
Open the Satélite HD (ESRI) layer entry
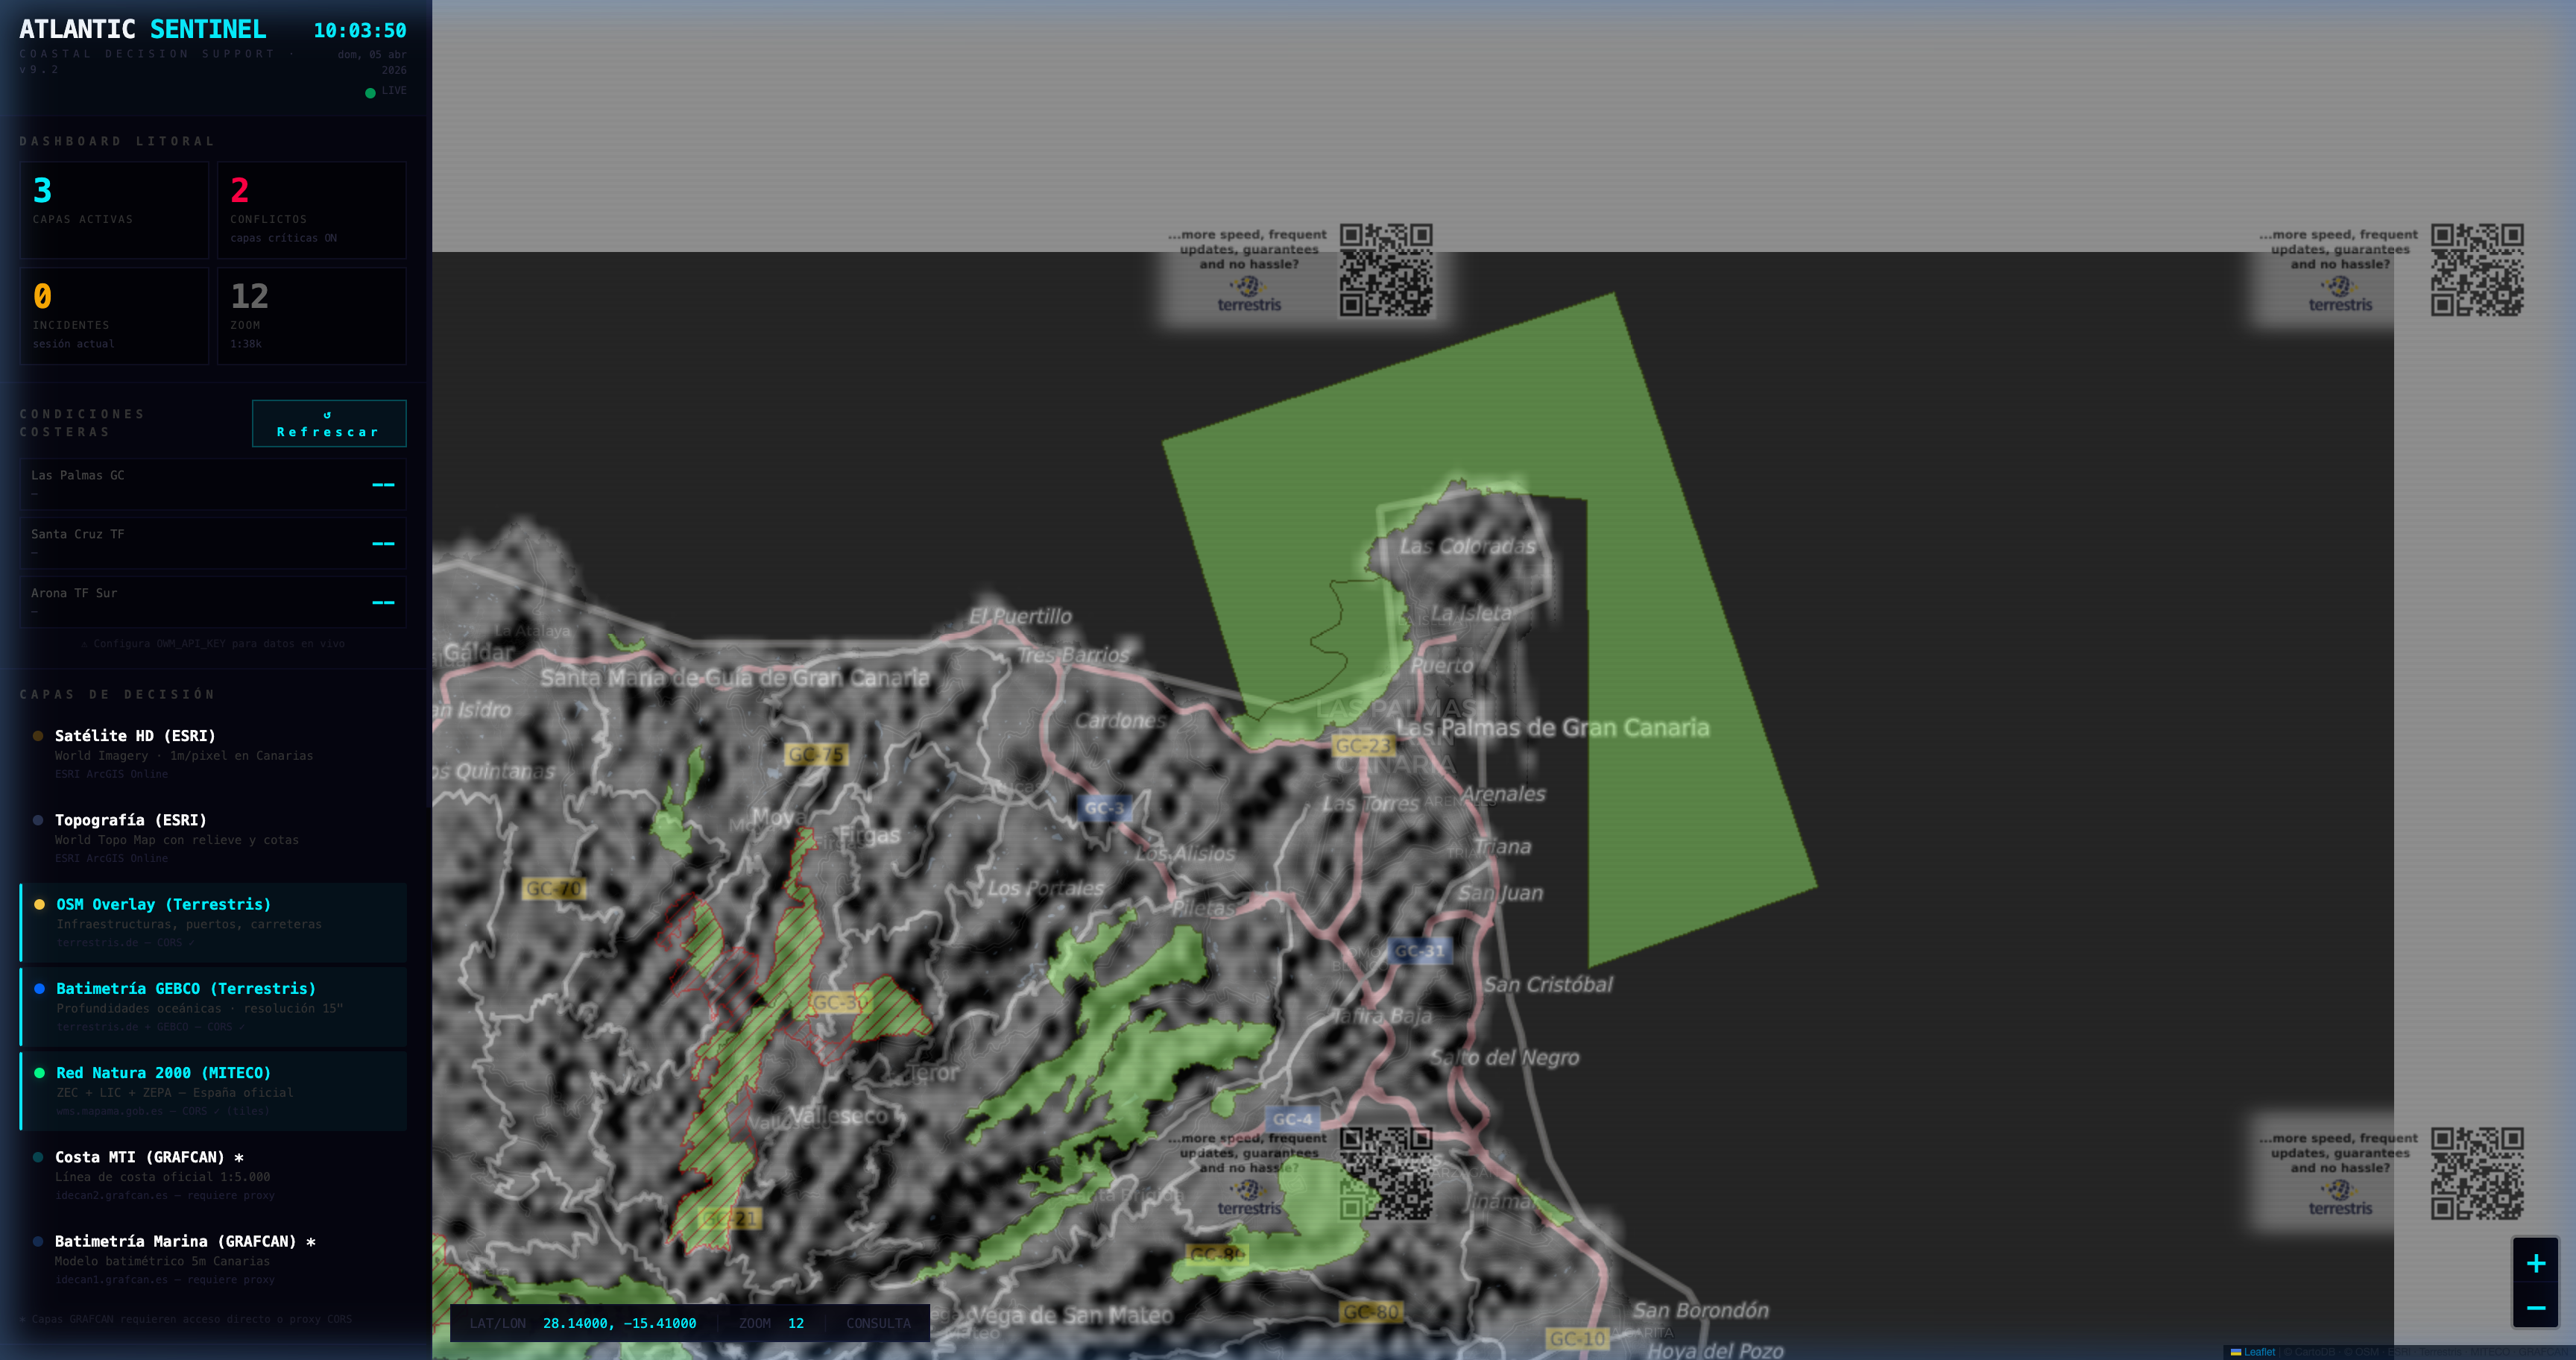135,735
